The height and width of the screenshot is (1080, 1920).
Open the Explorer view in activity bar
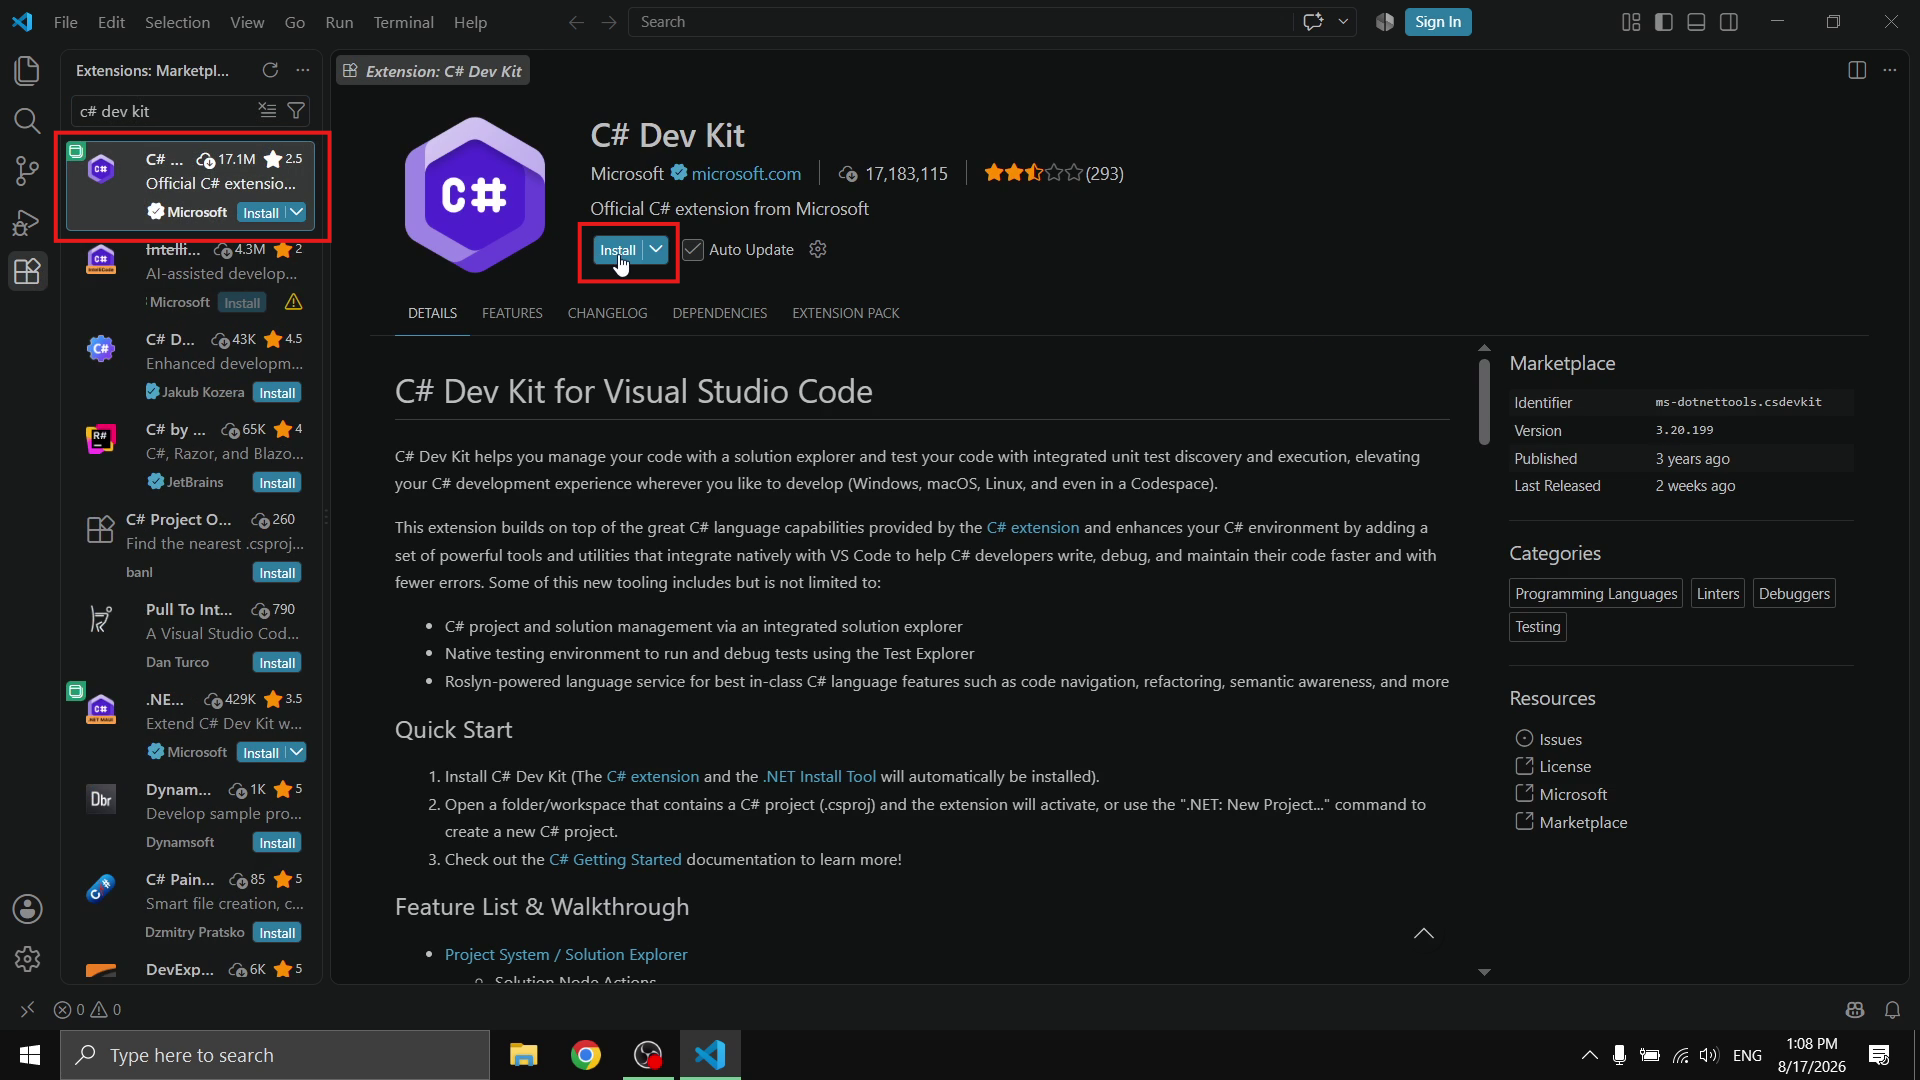pos(27,71)
